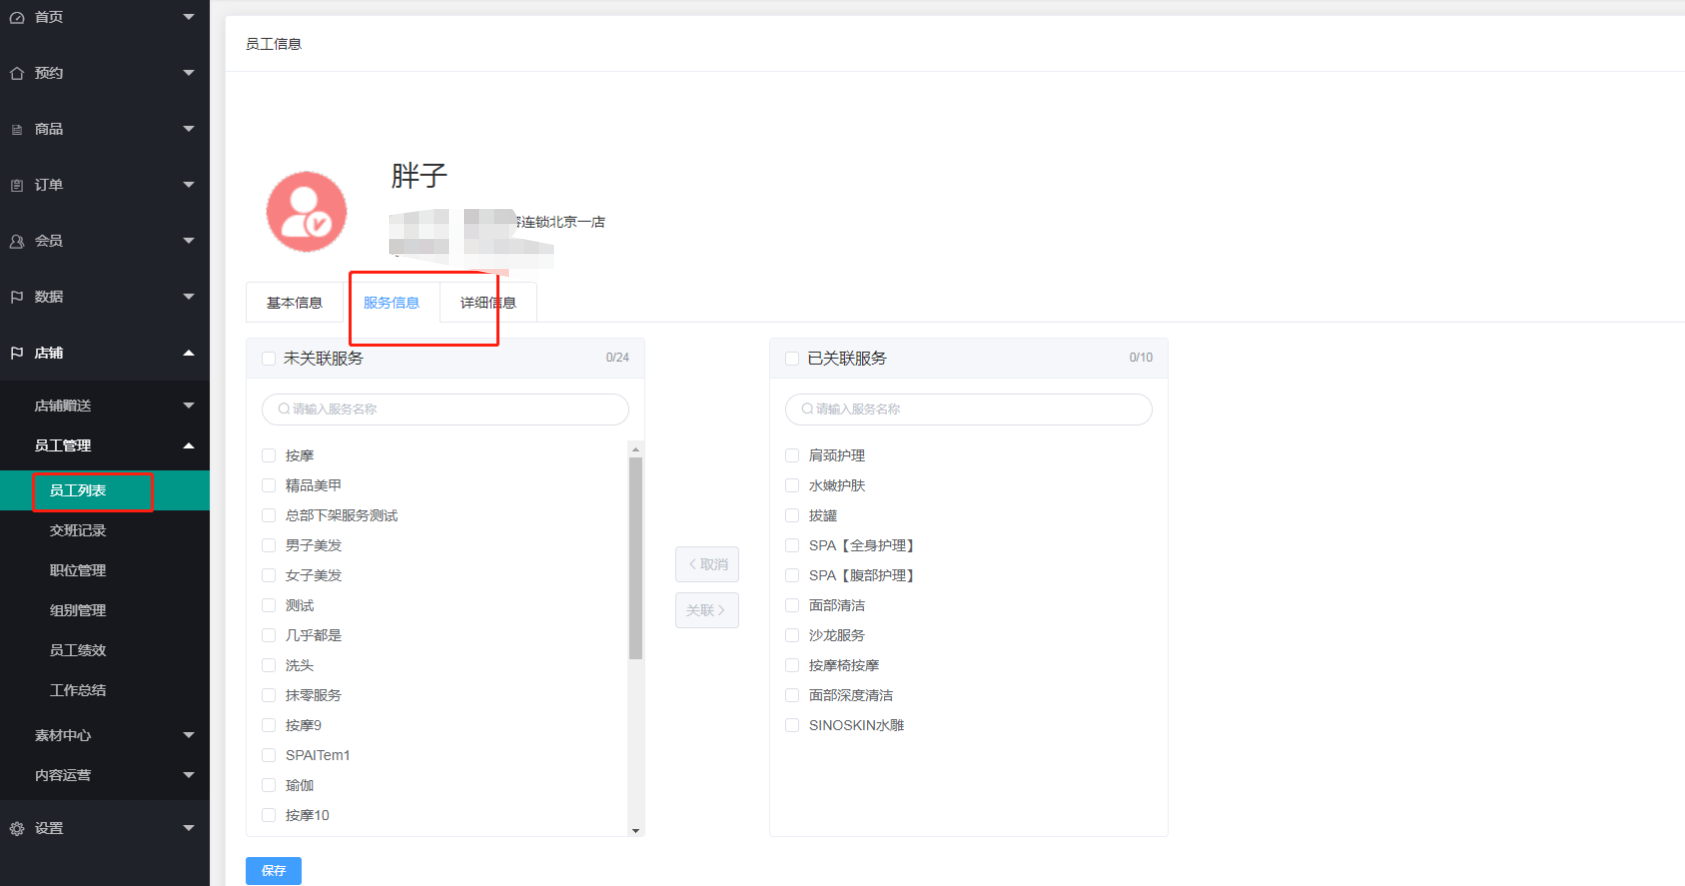Expand the 首页 menu arrow
Image resolution: width=1685 pixels, height=886 pixels.
tap(189, 17)
